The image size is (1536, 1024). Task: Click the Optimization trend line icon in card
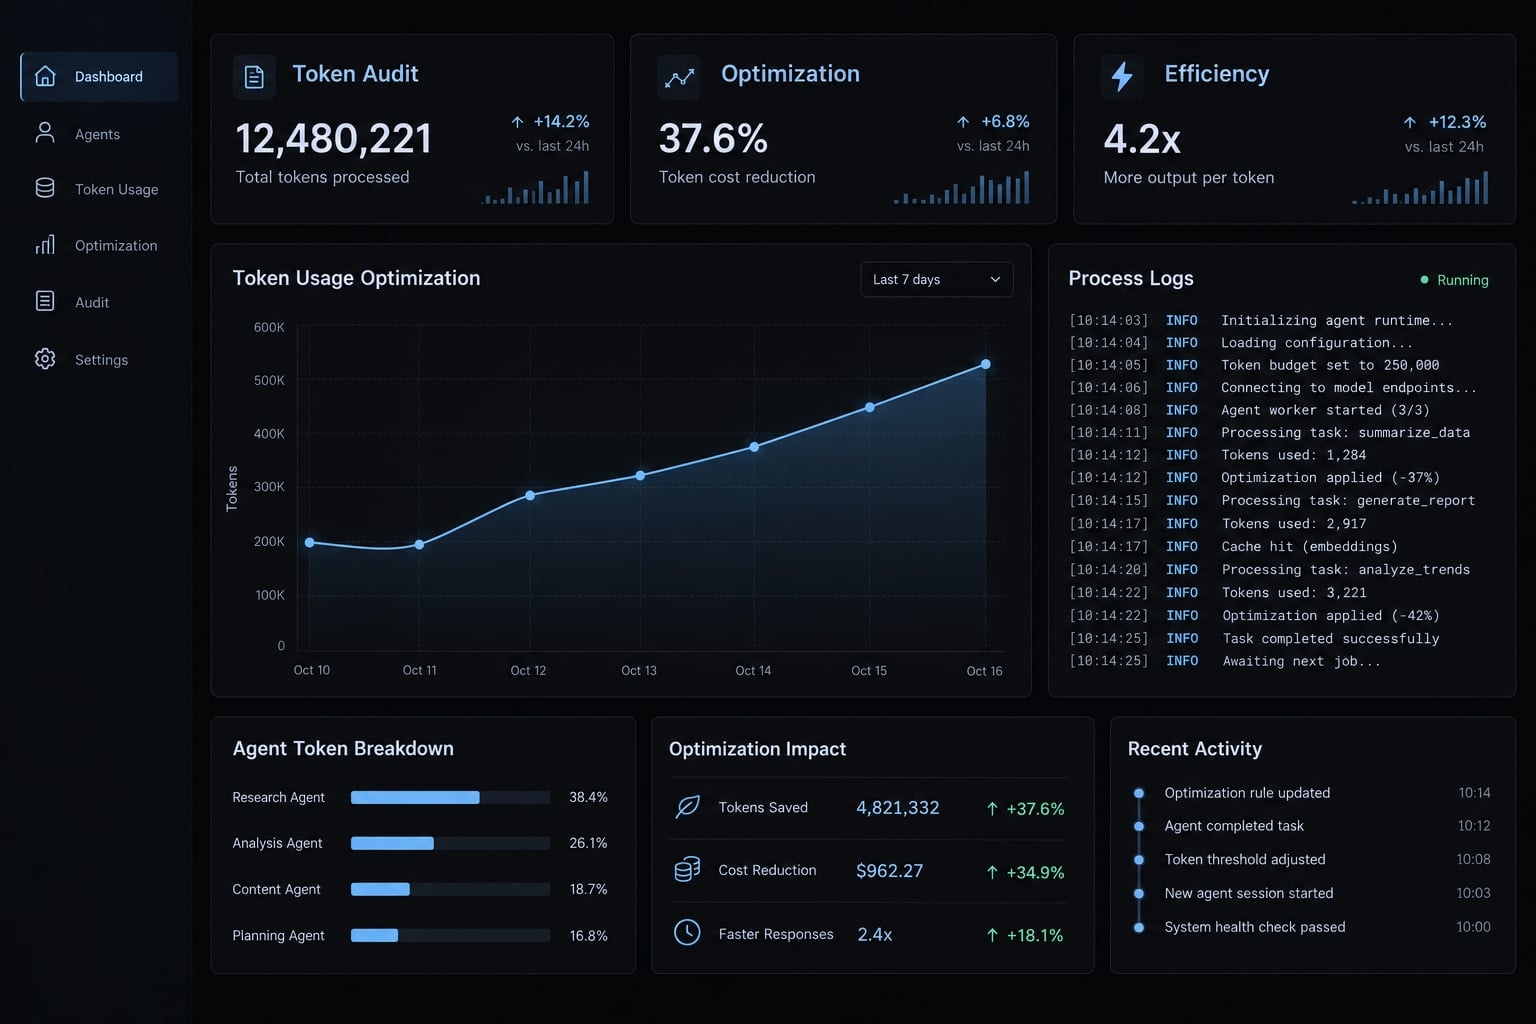679,77
